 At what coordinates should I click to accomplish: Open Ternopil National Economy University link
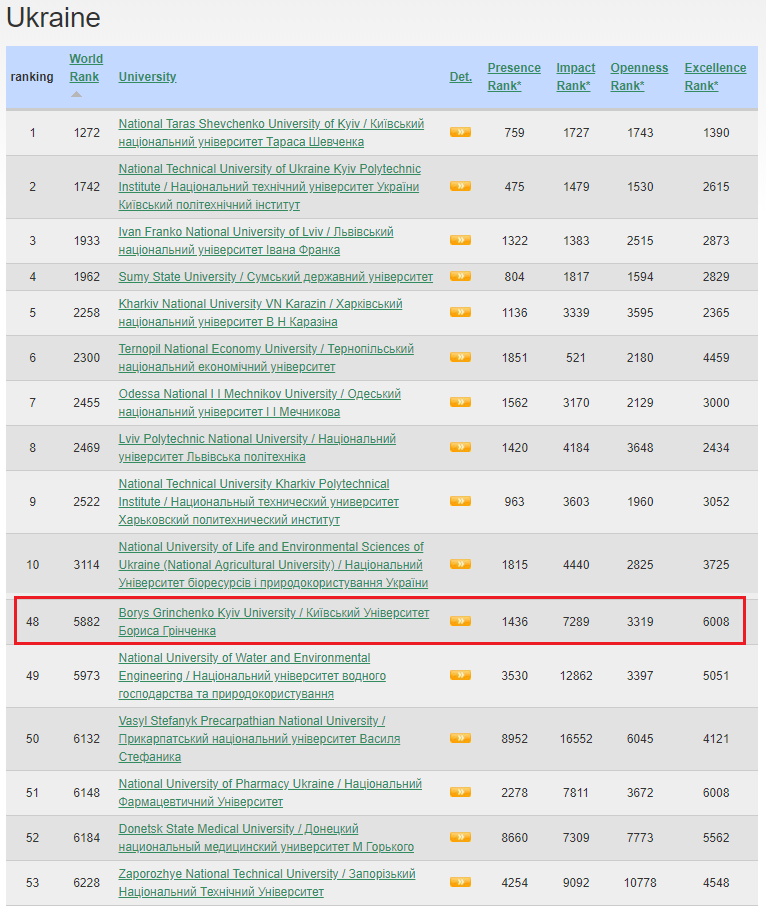coord(266,357)
